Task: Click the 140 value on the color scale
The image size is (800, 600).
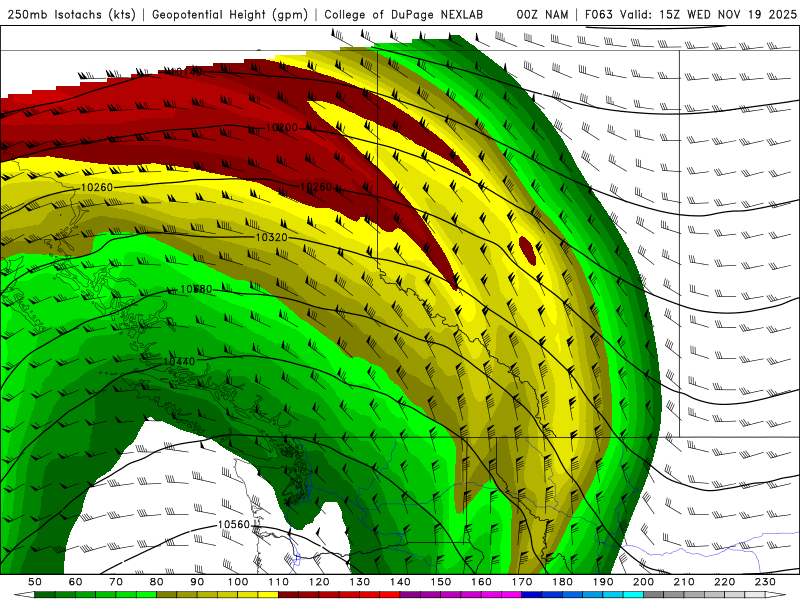Action: 400,582
